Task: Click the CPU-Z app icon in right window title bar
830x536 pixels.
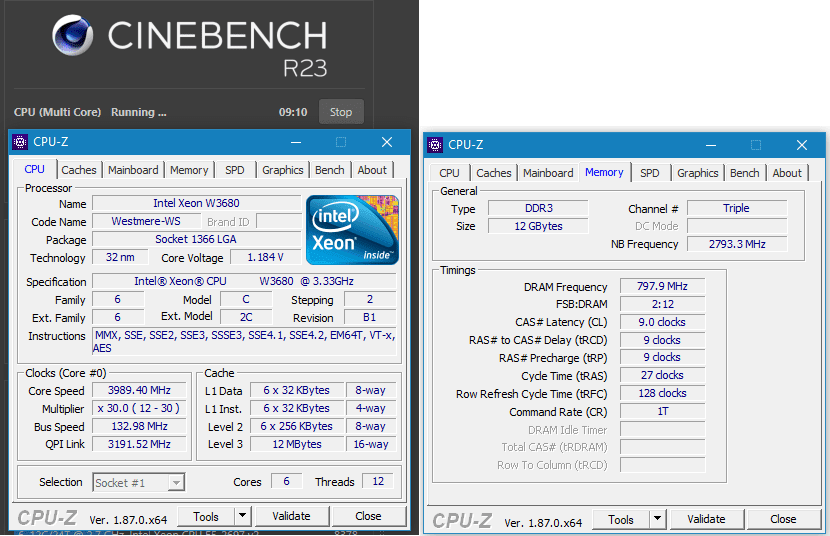Action: point(435,145)
